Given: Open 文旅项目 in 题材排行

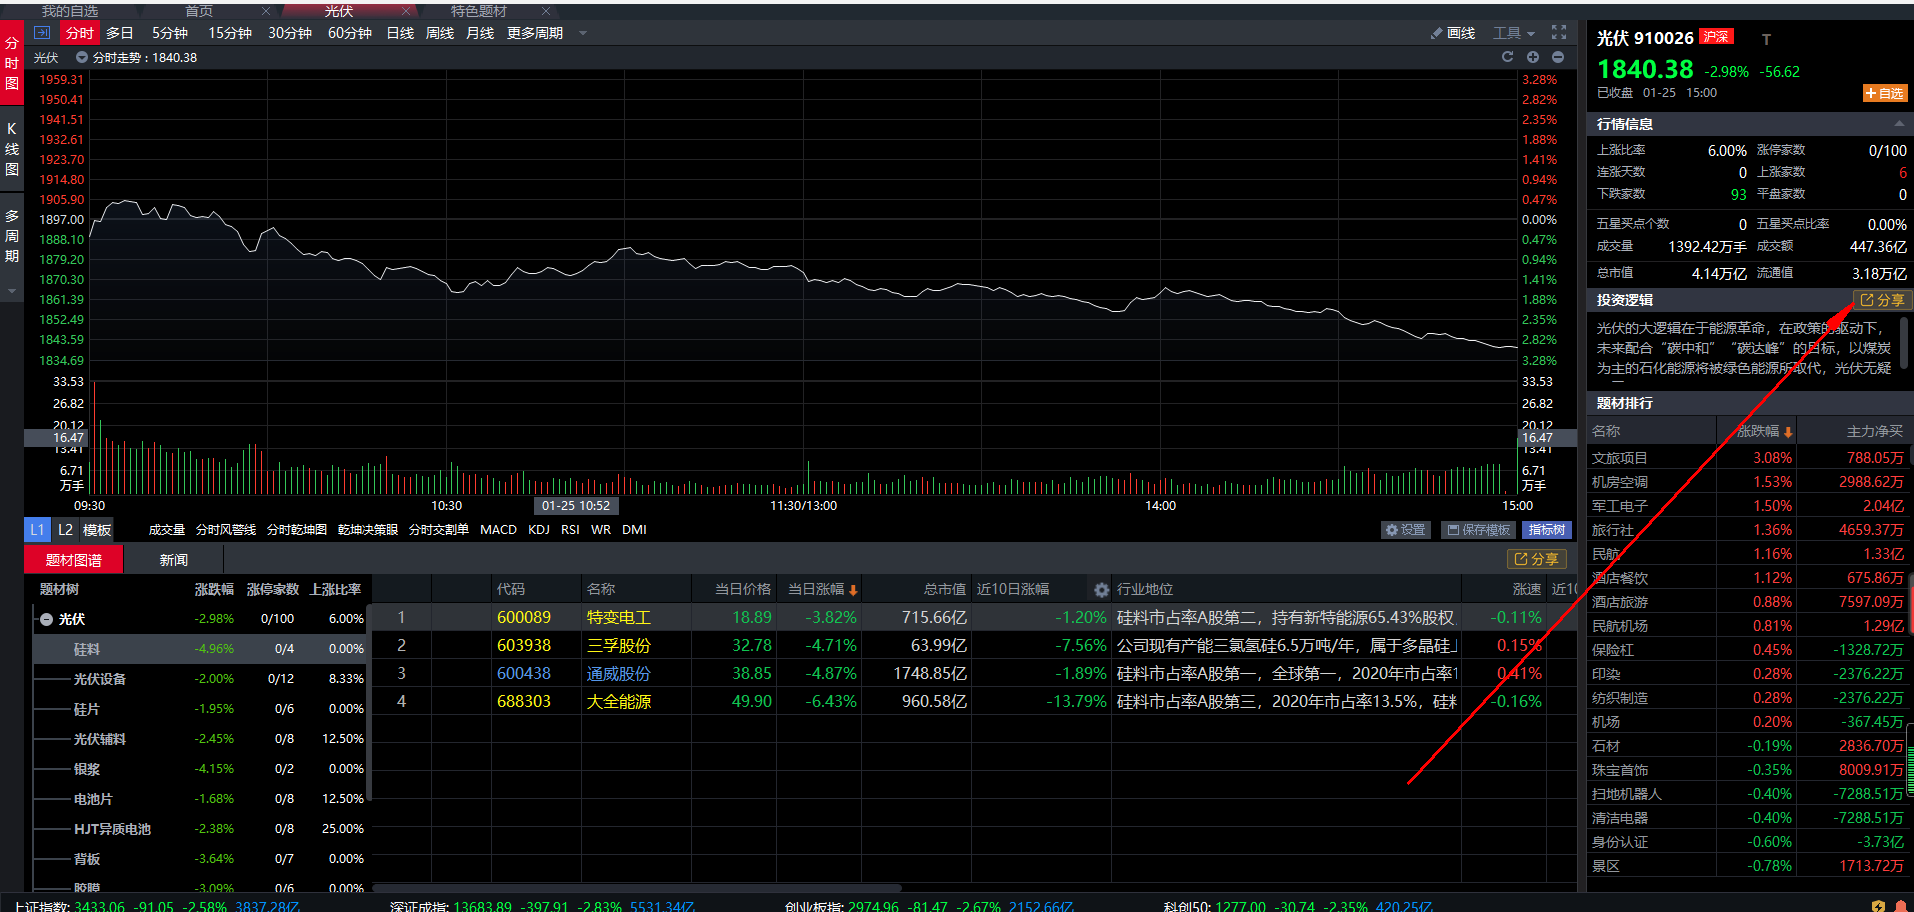Looking at the screenshot, I should click(1620, 458).
